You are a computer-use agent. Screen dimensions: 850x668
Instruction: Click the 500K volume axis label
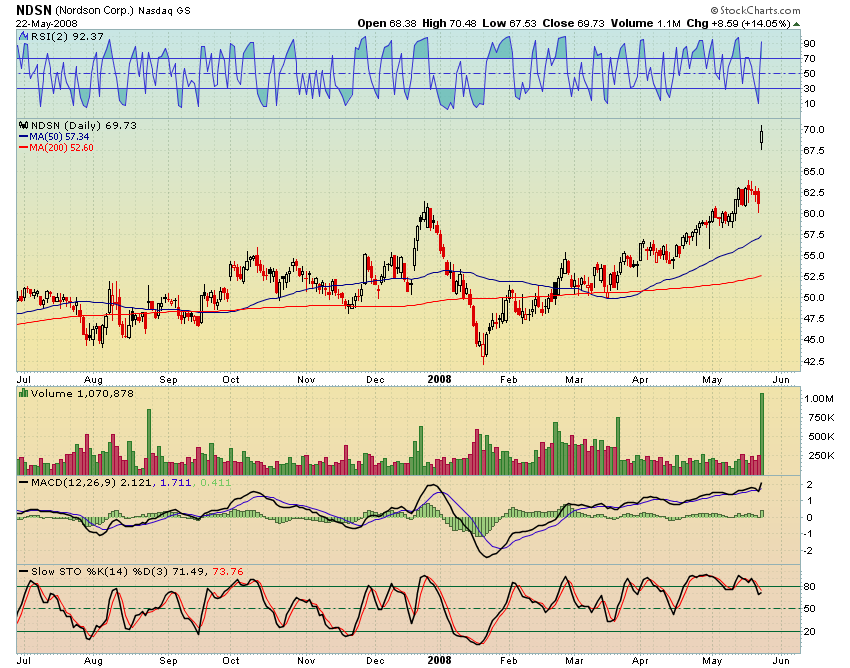point(821,436)
